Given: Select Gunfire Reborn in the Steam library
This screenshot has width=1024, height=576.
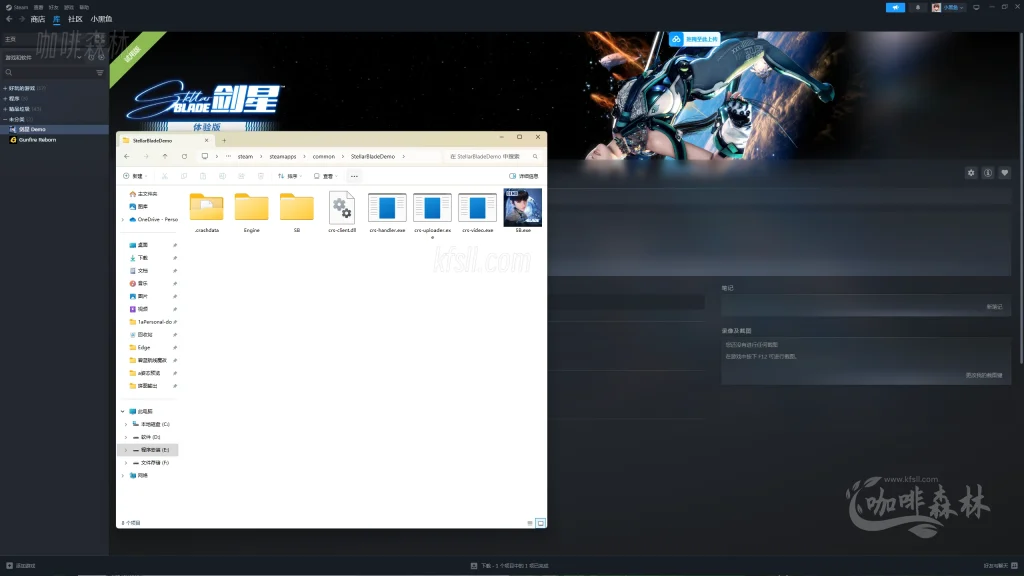Looking at the screenshot, I should pyautogui.click(x=37, y=140).
